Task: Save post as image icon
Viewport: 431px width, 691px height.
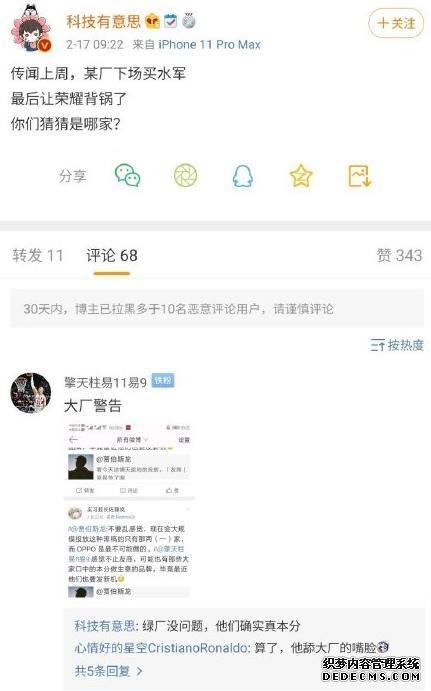Action: coord(359,175)
